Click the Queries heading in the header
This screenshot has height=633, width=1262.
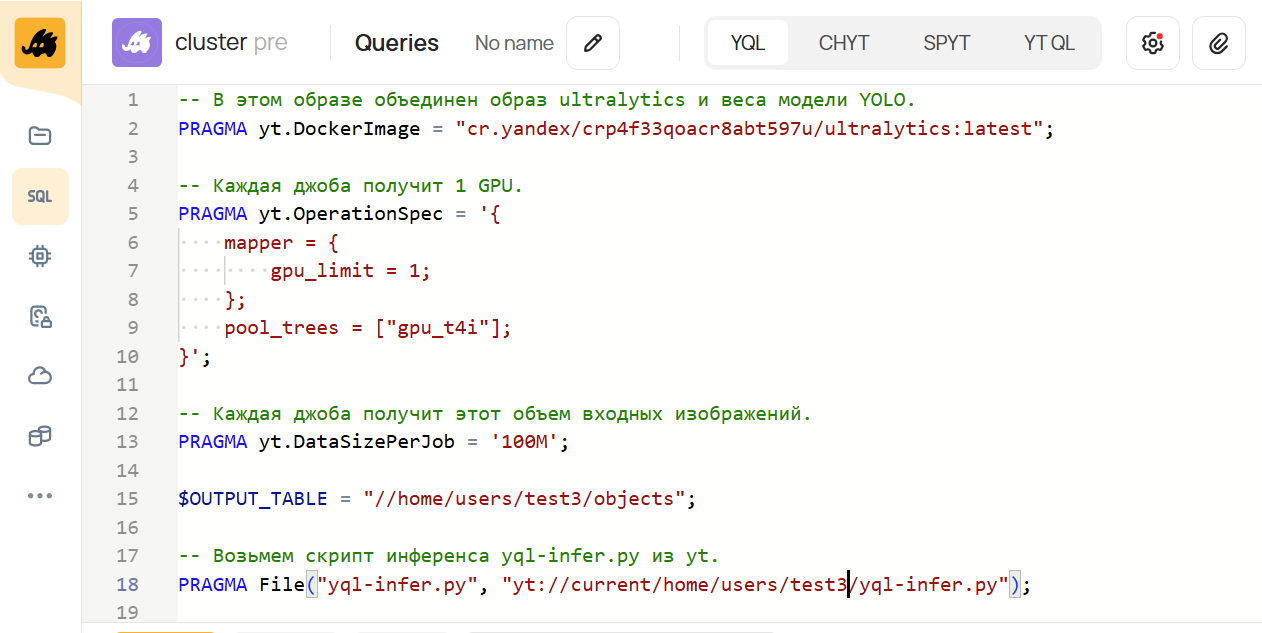(397, 43)
